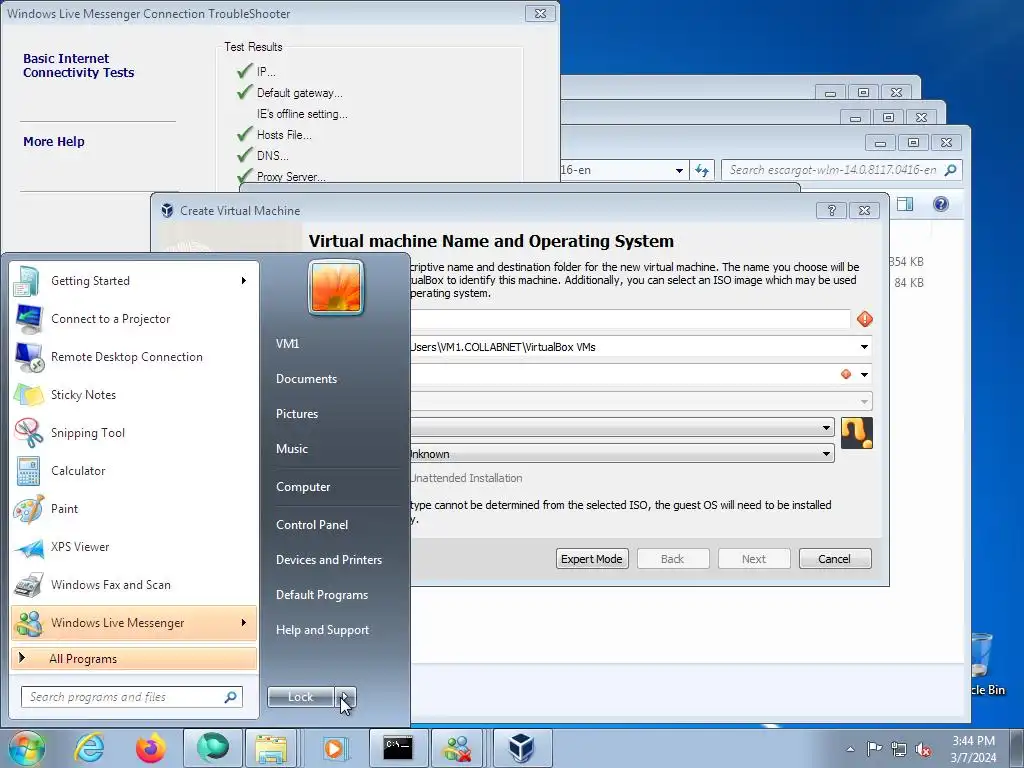Click the Paint palette icon
Image resolution: width=1024 pixels, height=768 pixels.
(29, 509)
